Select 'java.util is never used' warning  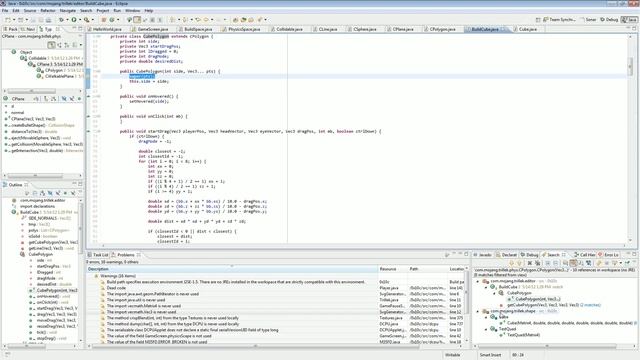point(136,300)
